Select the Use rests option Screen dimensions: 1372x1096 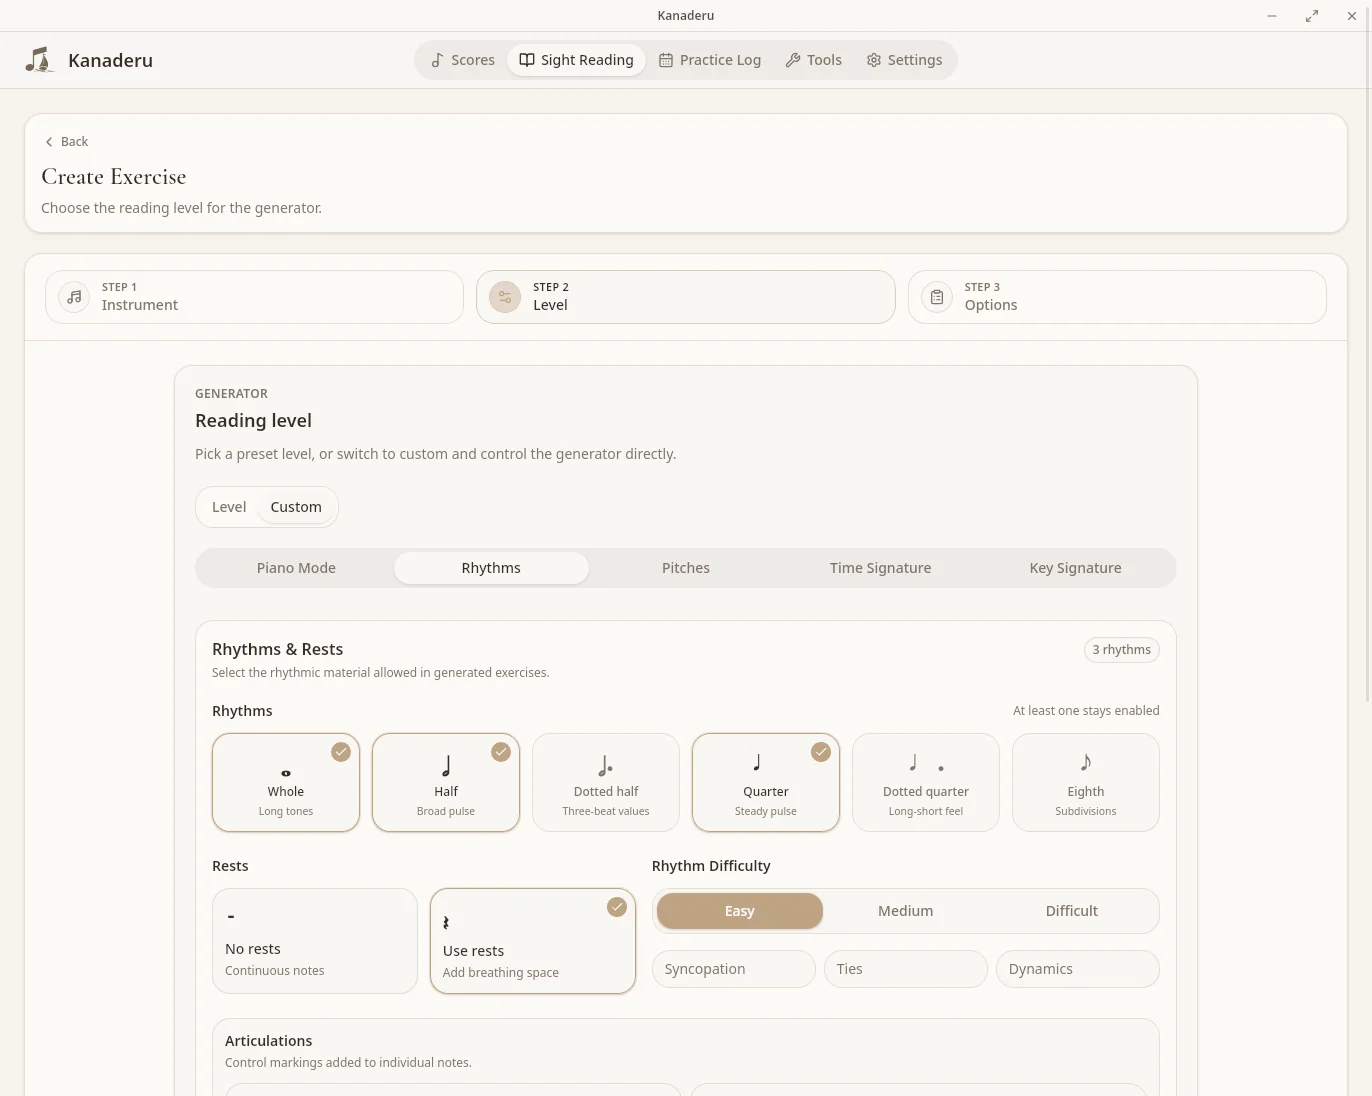pyautogui.click(x=533, y=941)
